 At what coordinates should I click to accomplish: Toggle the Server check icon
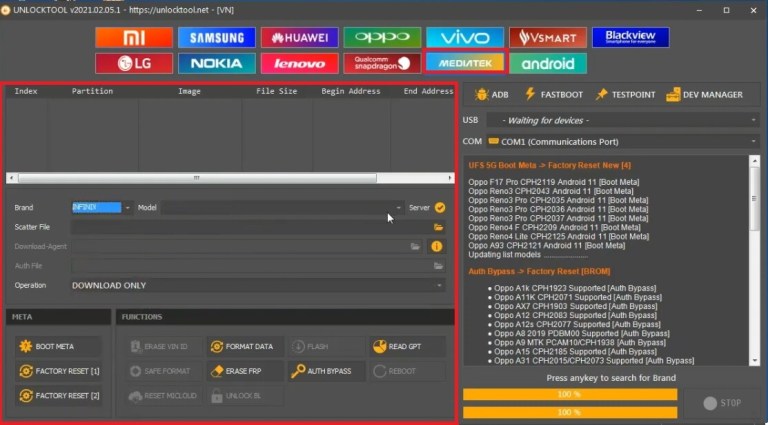pyautogui.click(x=440, y=208)
